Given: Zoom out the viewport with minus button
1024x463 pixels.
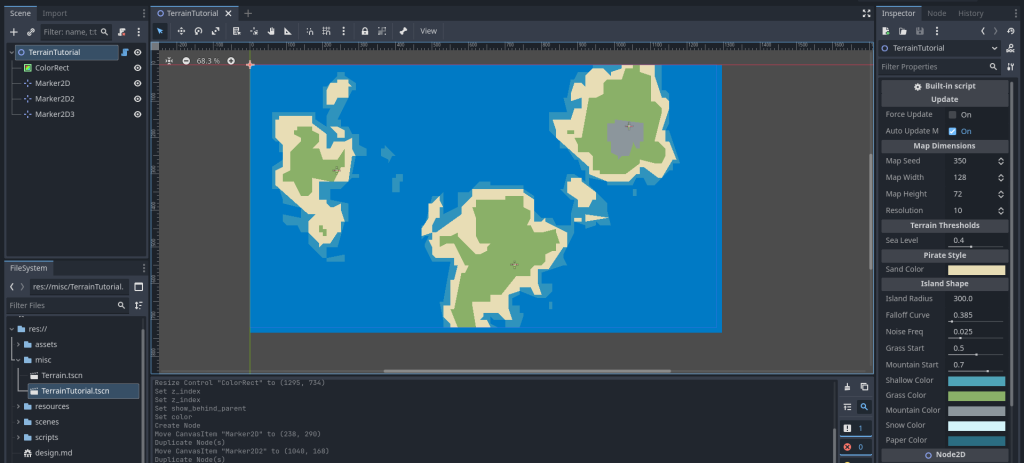Looking at the screenshot, I should point(186,61).
